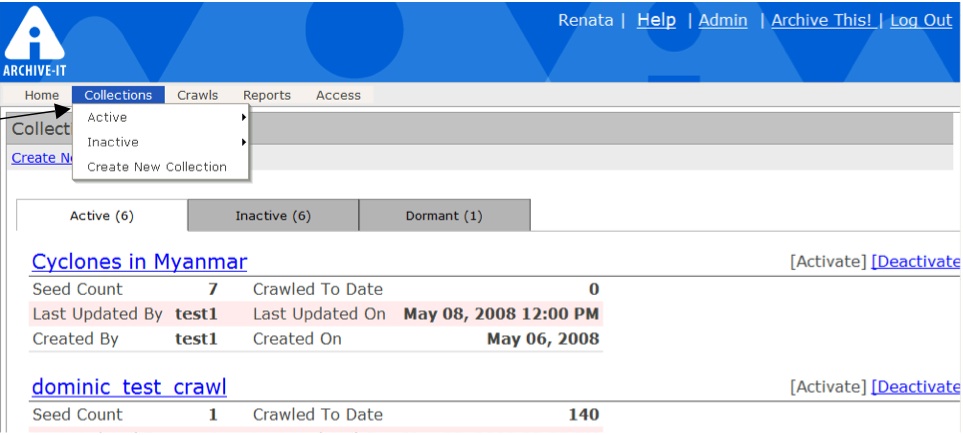Open the Cyclones in Myanmar collection

(x=139, y=262)
